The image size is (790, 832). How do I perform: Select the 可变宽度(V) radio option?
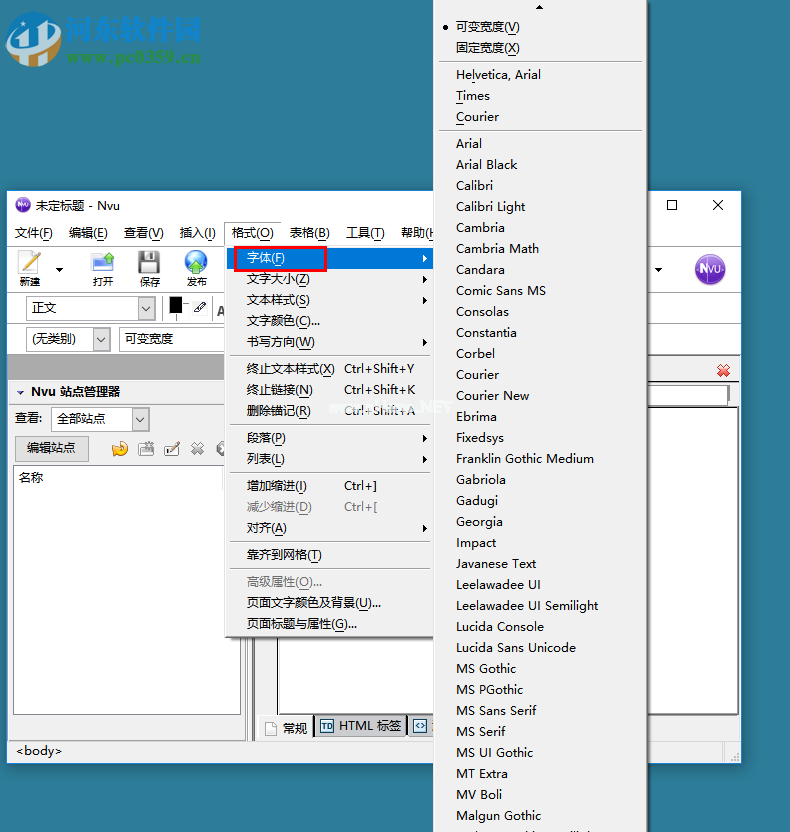tap(540, 27)
